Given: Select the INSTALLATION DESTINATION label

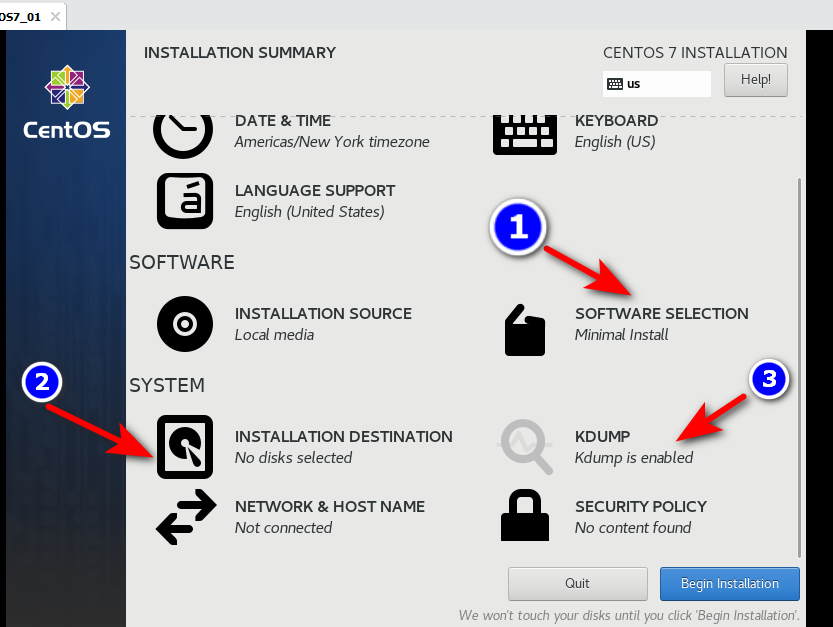Looking at the screenshot, I should (x=344, y=437).
